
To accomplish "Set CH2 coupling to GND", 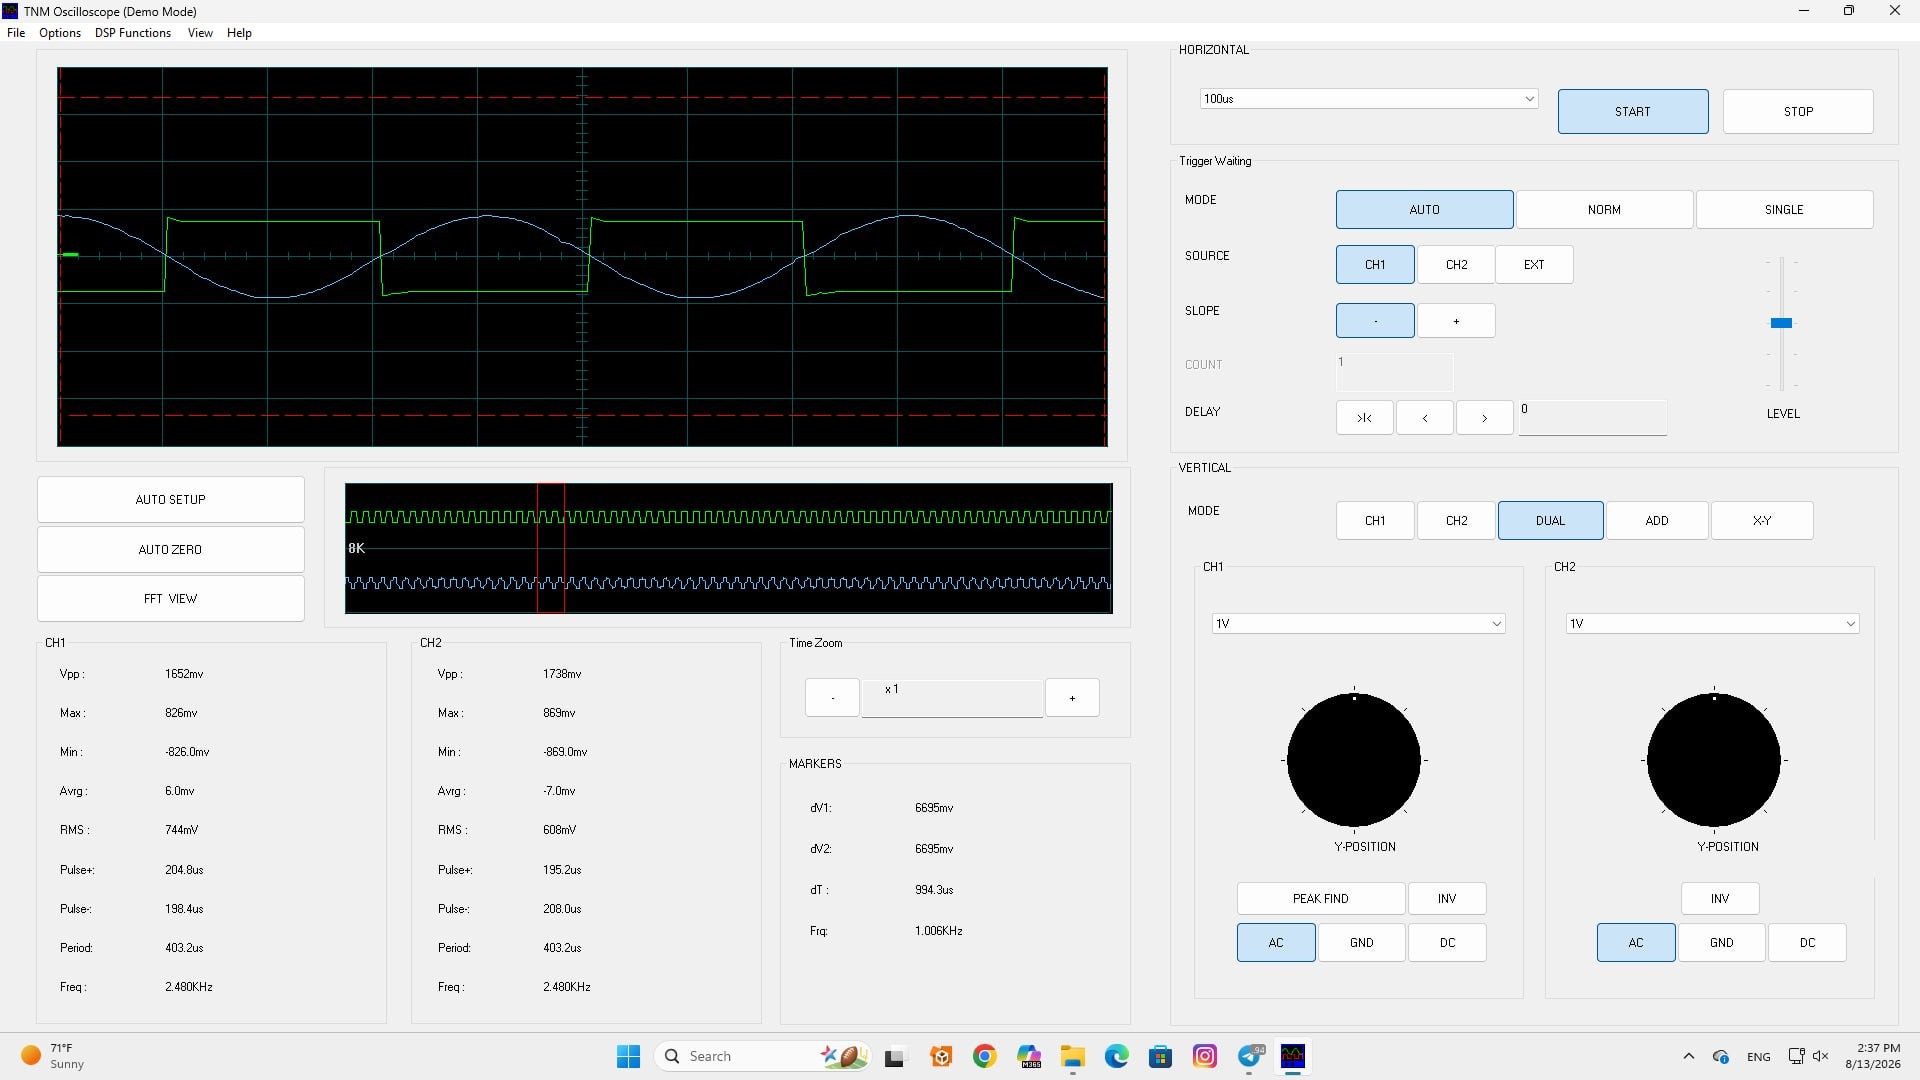I will (1721, 943).
